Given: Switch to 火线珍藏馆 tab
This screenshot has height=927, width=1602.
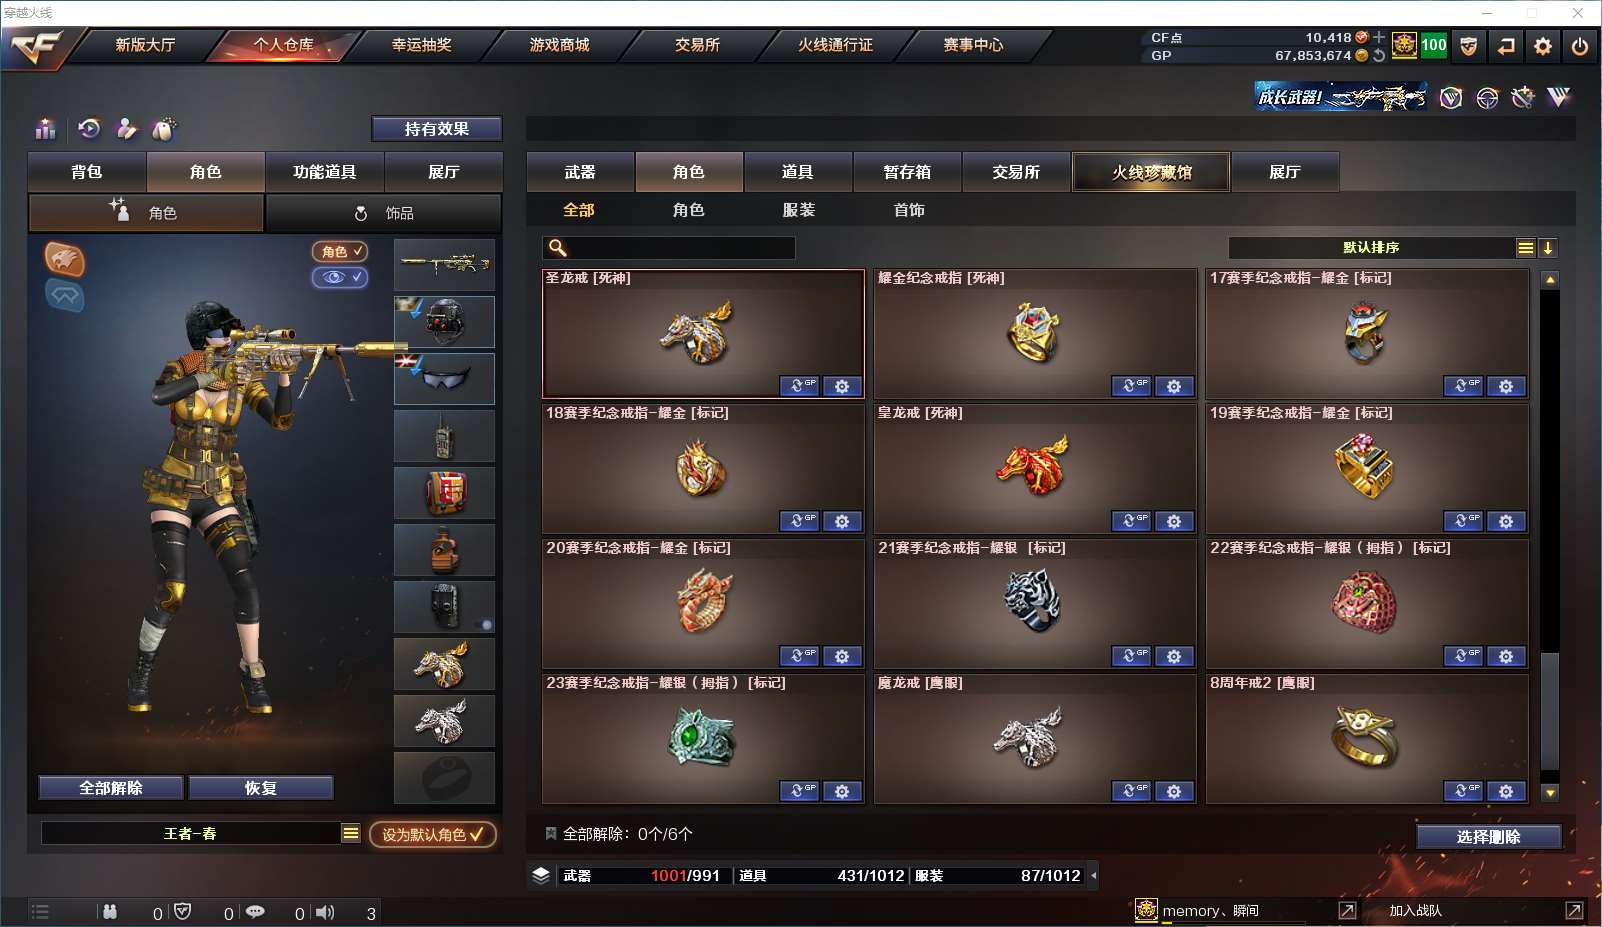Looking at the screenshot, I should 1151,172.
